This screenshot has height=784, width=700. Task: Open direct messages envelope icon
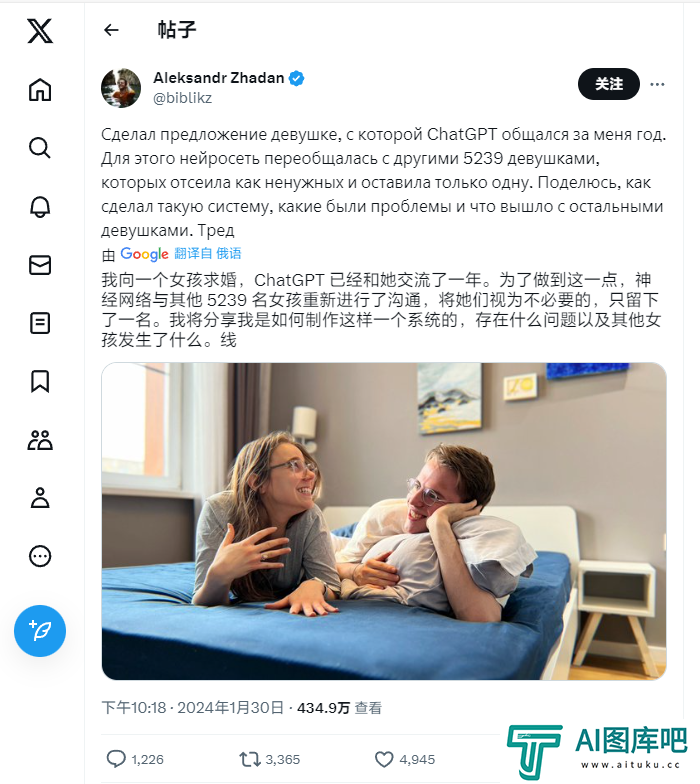(40, 265)
